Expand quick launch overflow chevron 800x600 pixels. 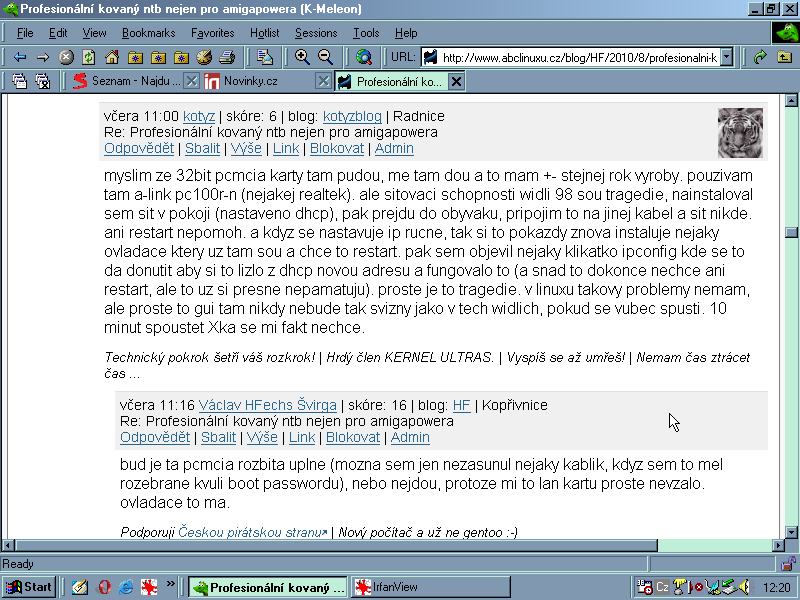coord(170,583)
